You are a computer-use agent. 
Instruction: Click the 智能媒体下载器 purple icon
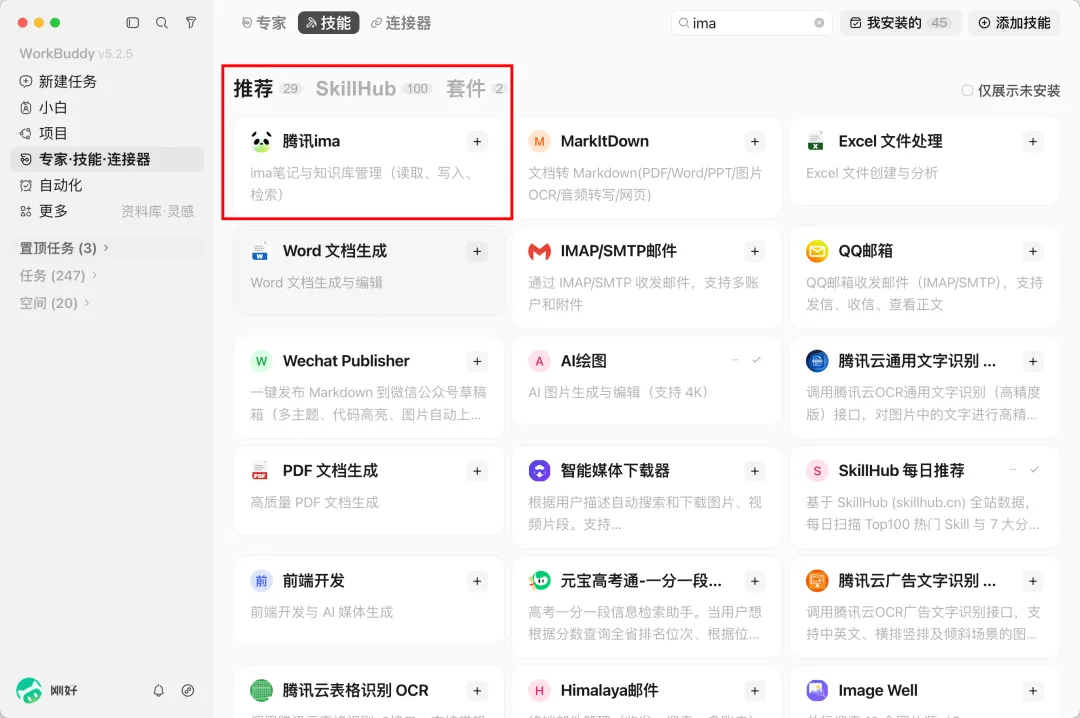click(x=539, y=471)
